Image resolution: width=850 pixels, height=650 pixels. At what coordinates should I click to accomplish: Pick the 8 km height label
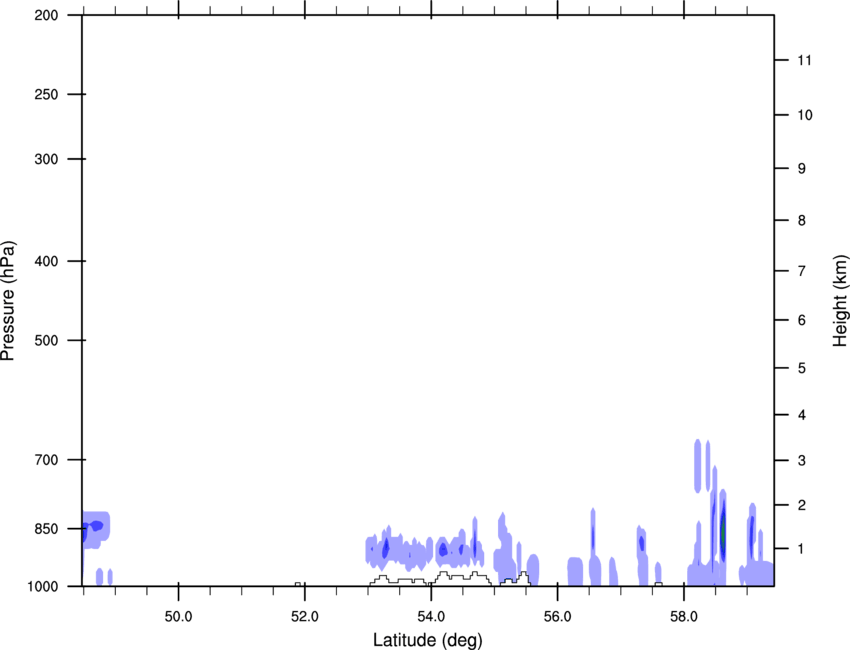pyautogui.click(x=802, y=220)
